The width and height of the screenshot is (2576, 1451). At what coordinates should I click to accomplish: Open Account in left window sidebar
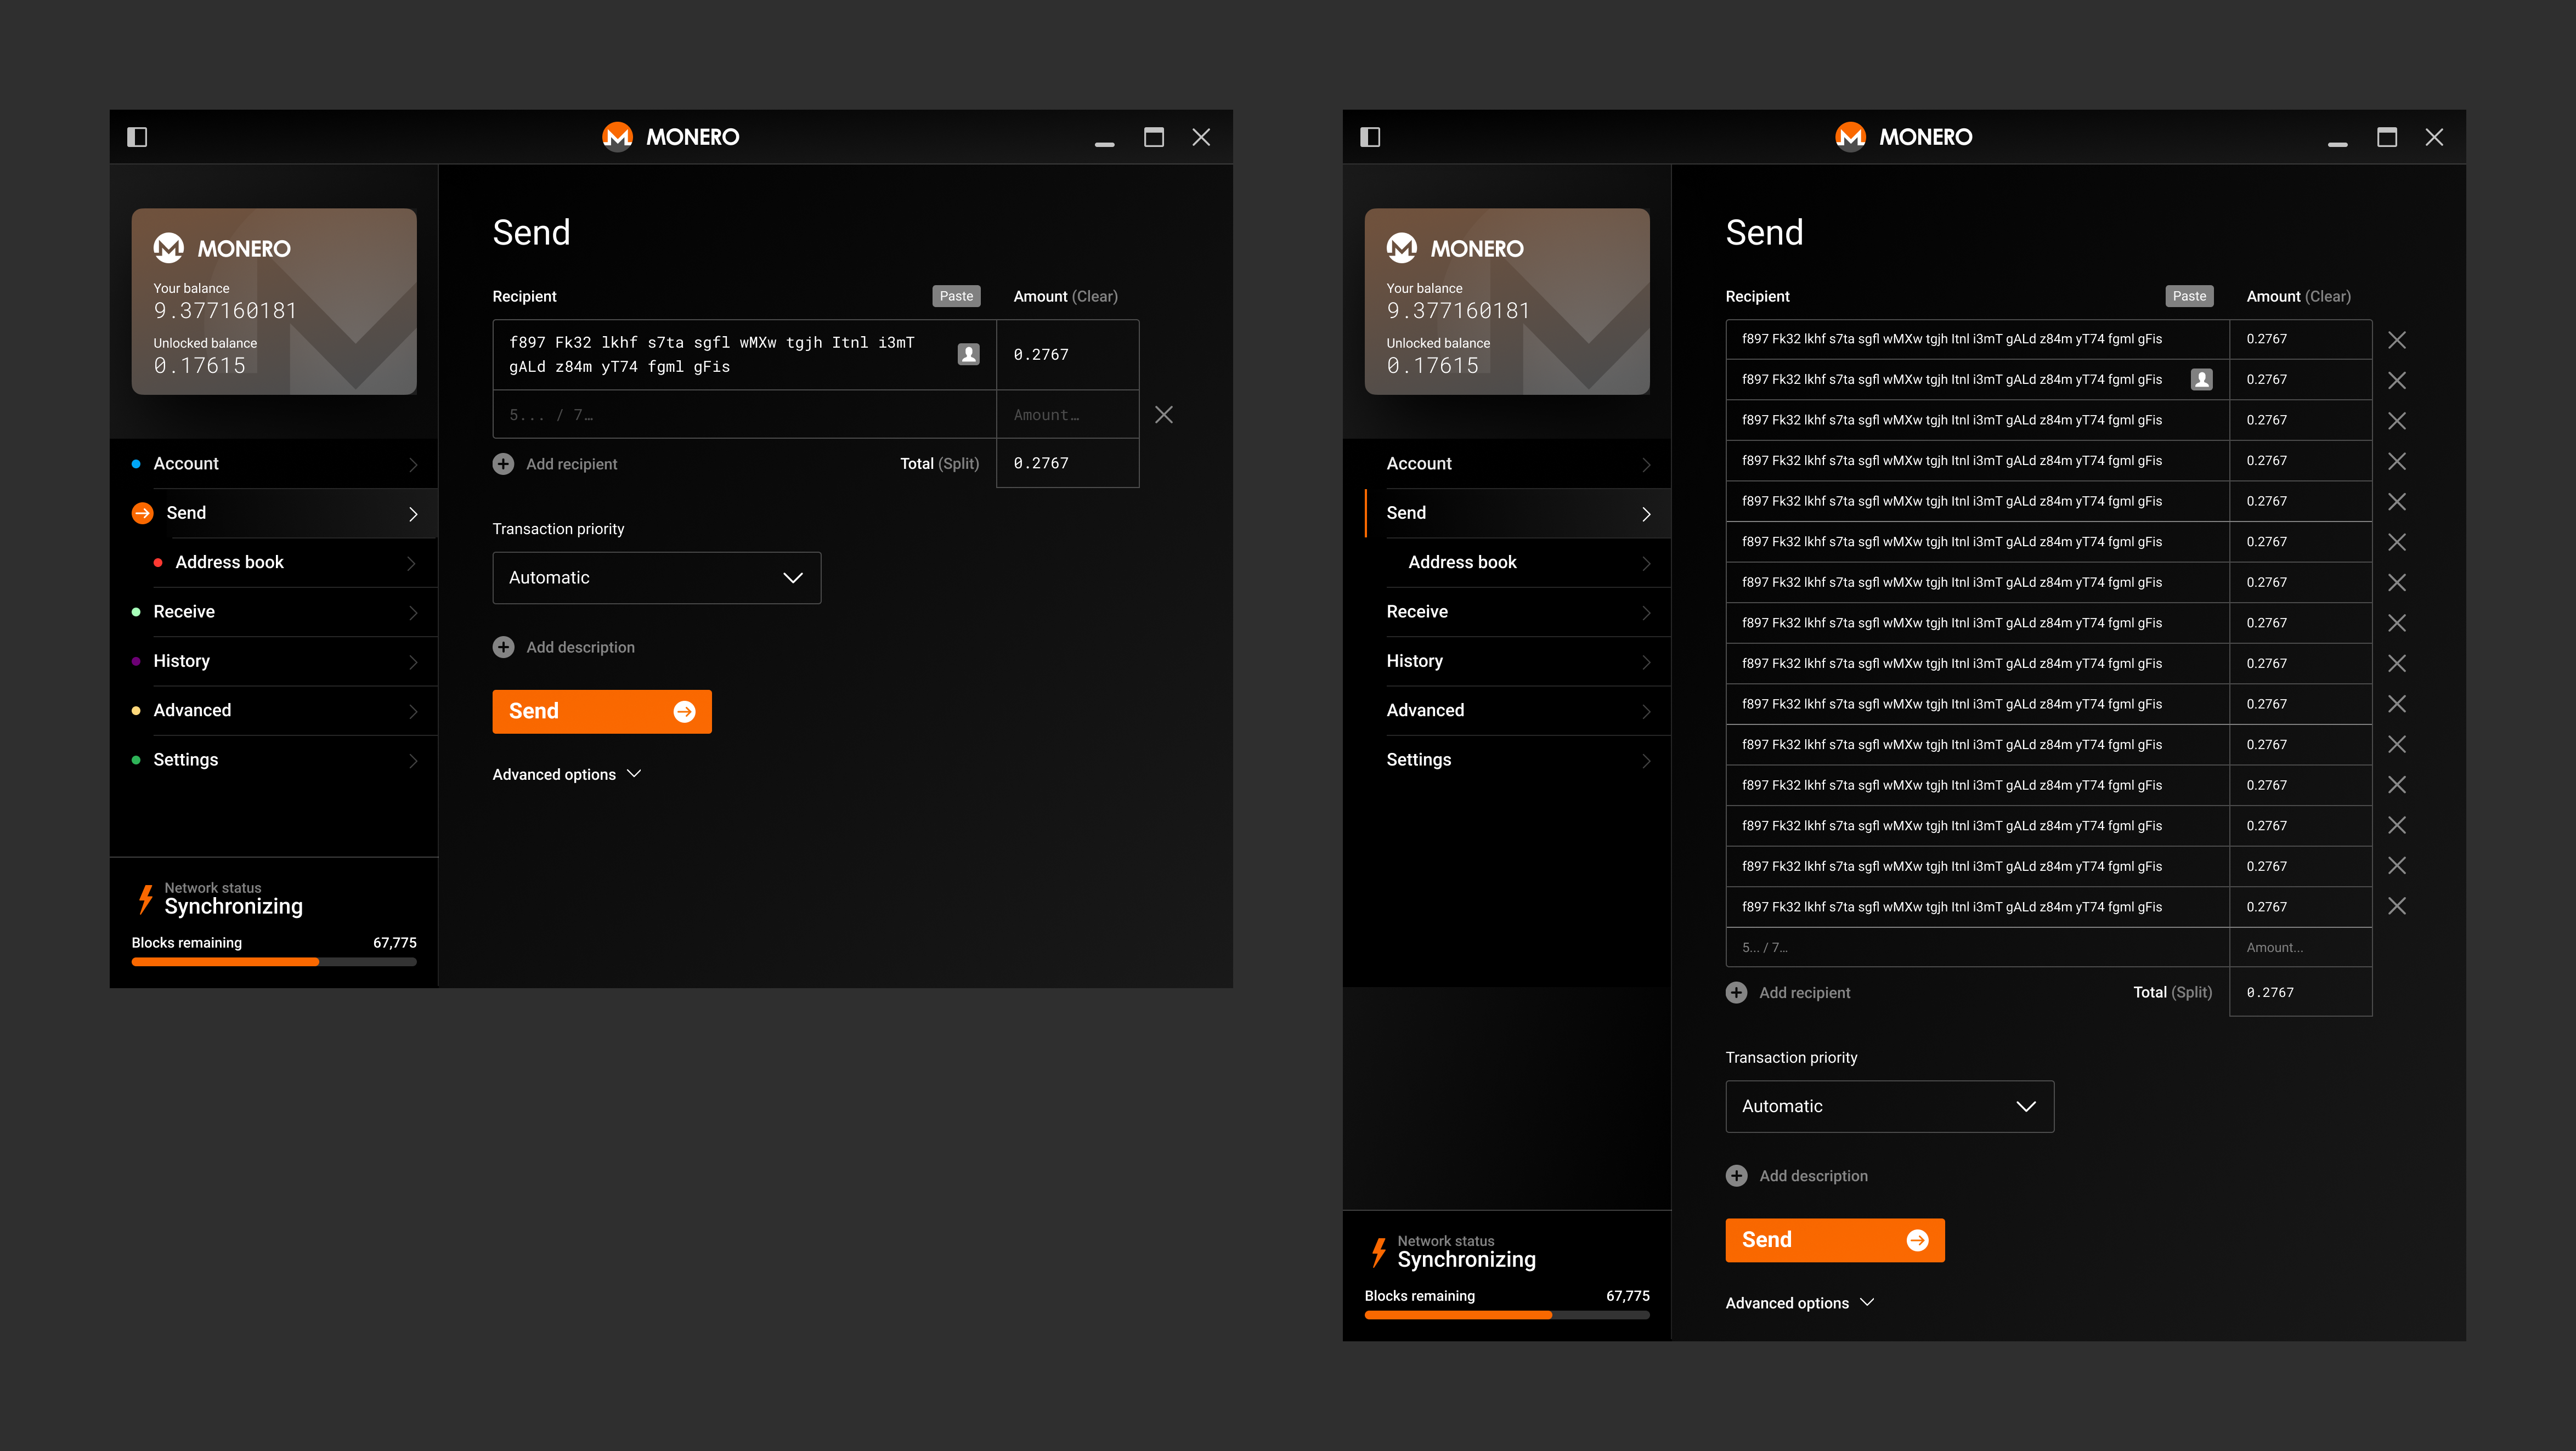[274, 464]
